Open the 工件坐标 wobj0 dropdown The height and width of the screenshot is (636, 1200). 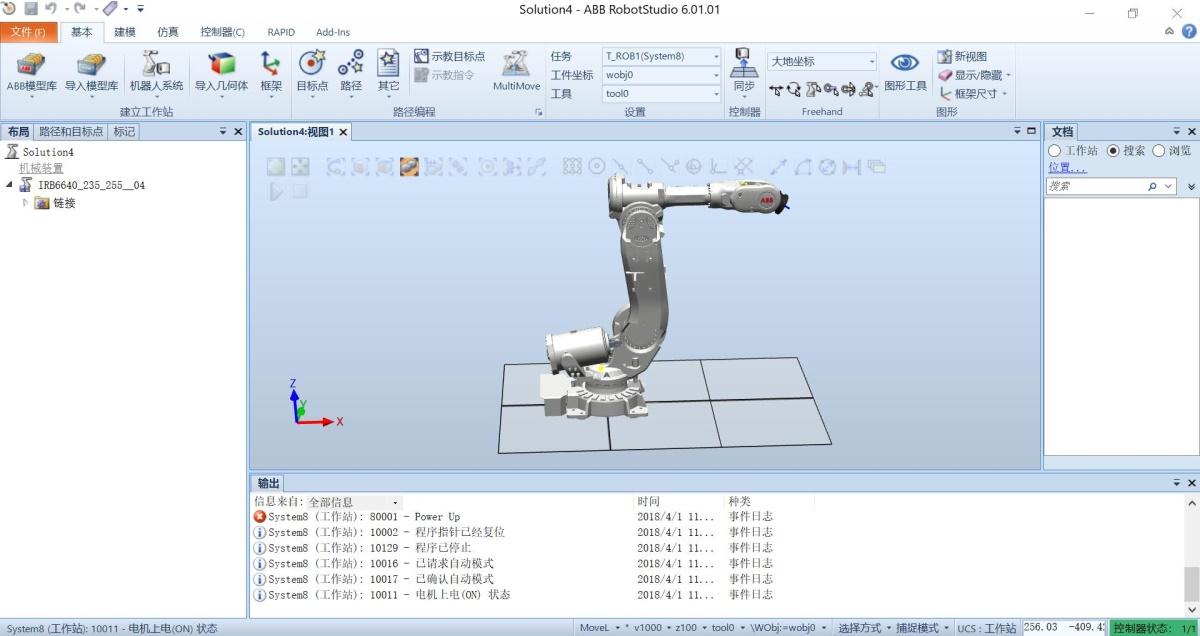point(716,75)
